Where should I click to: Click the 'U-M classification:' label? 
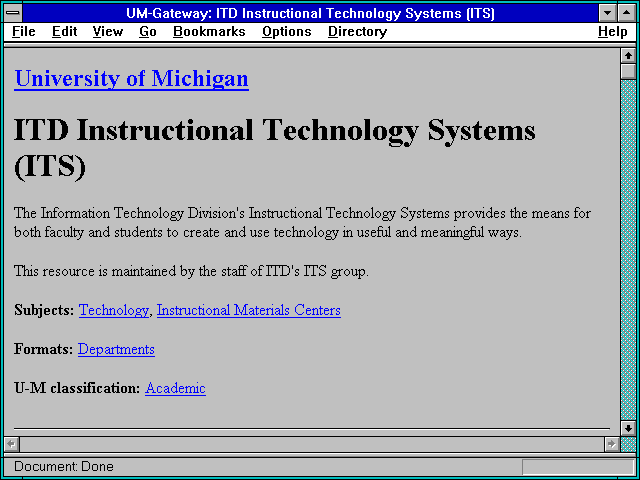pyautogui.click(x=77, y=388)
